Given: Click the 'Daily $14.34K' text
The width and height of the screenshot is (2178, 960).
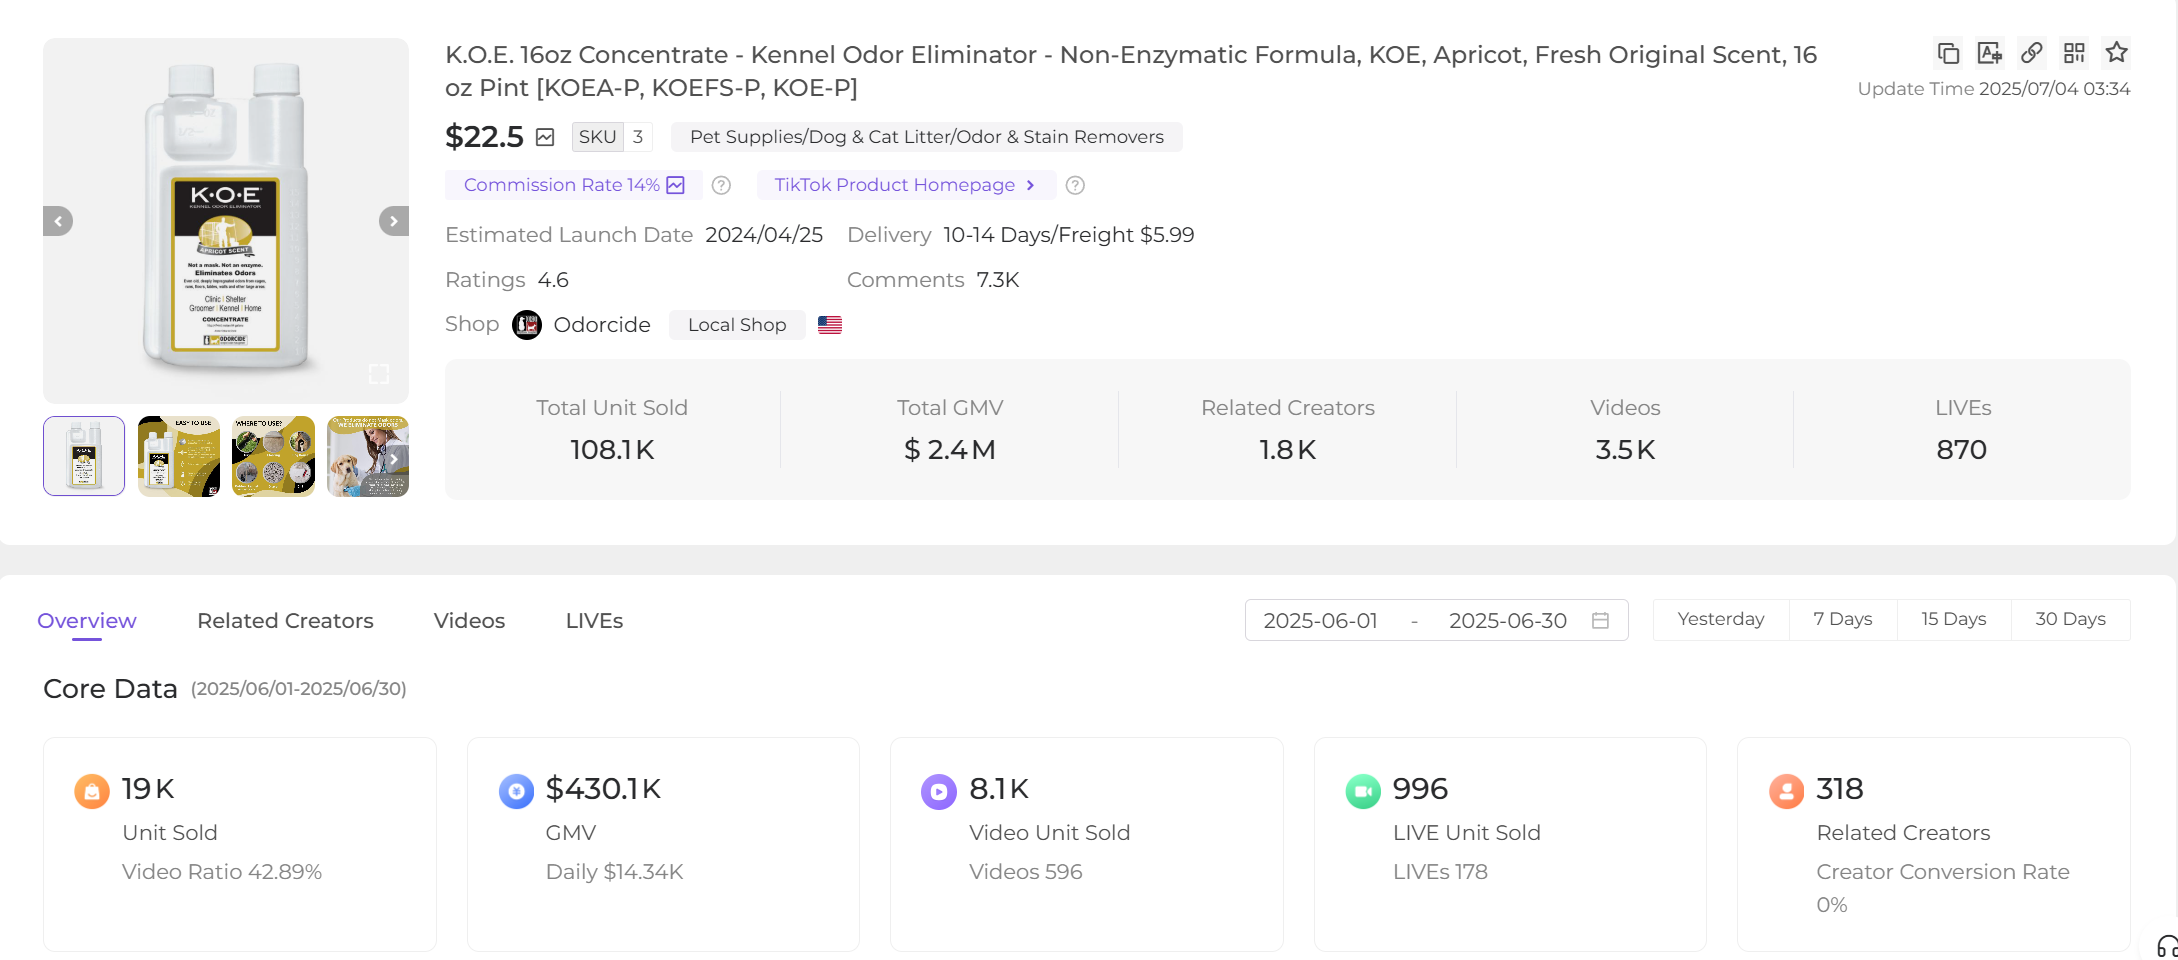Looking at the screenshot, I should 614,872.
